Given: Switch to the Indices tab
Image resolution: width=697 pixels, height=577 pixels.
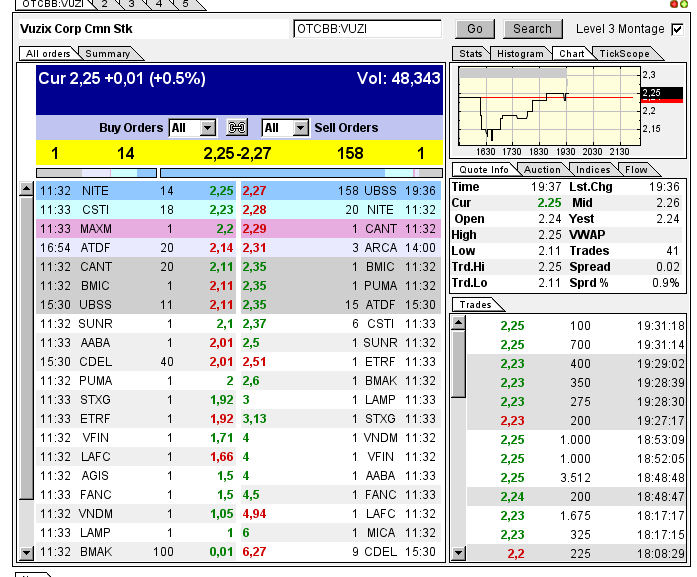Looking at the screenshot, I should point(593,170).
